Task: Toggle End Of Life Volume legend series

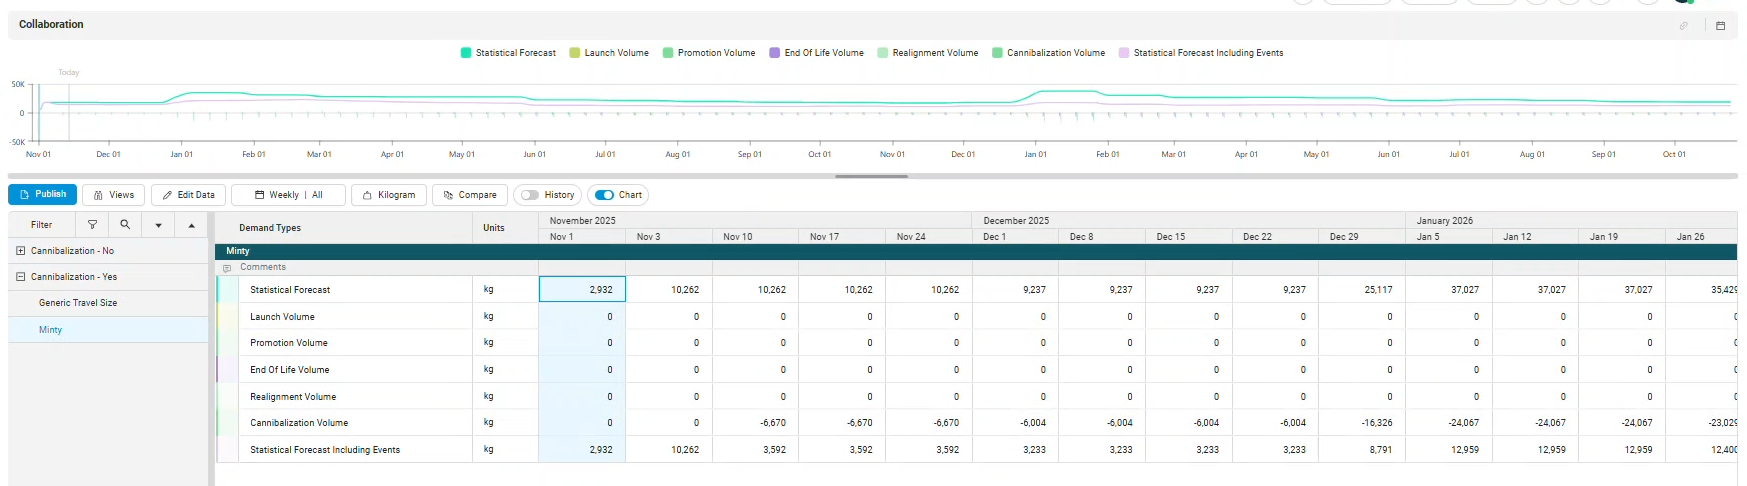Action: click(816, 53)
